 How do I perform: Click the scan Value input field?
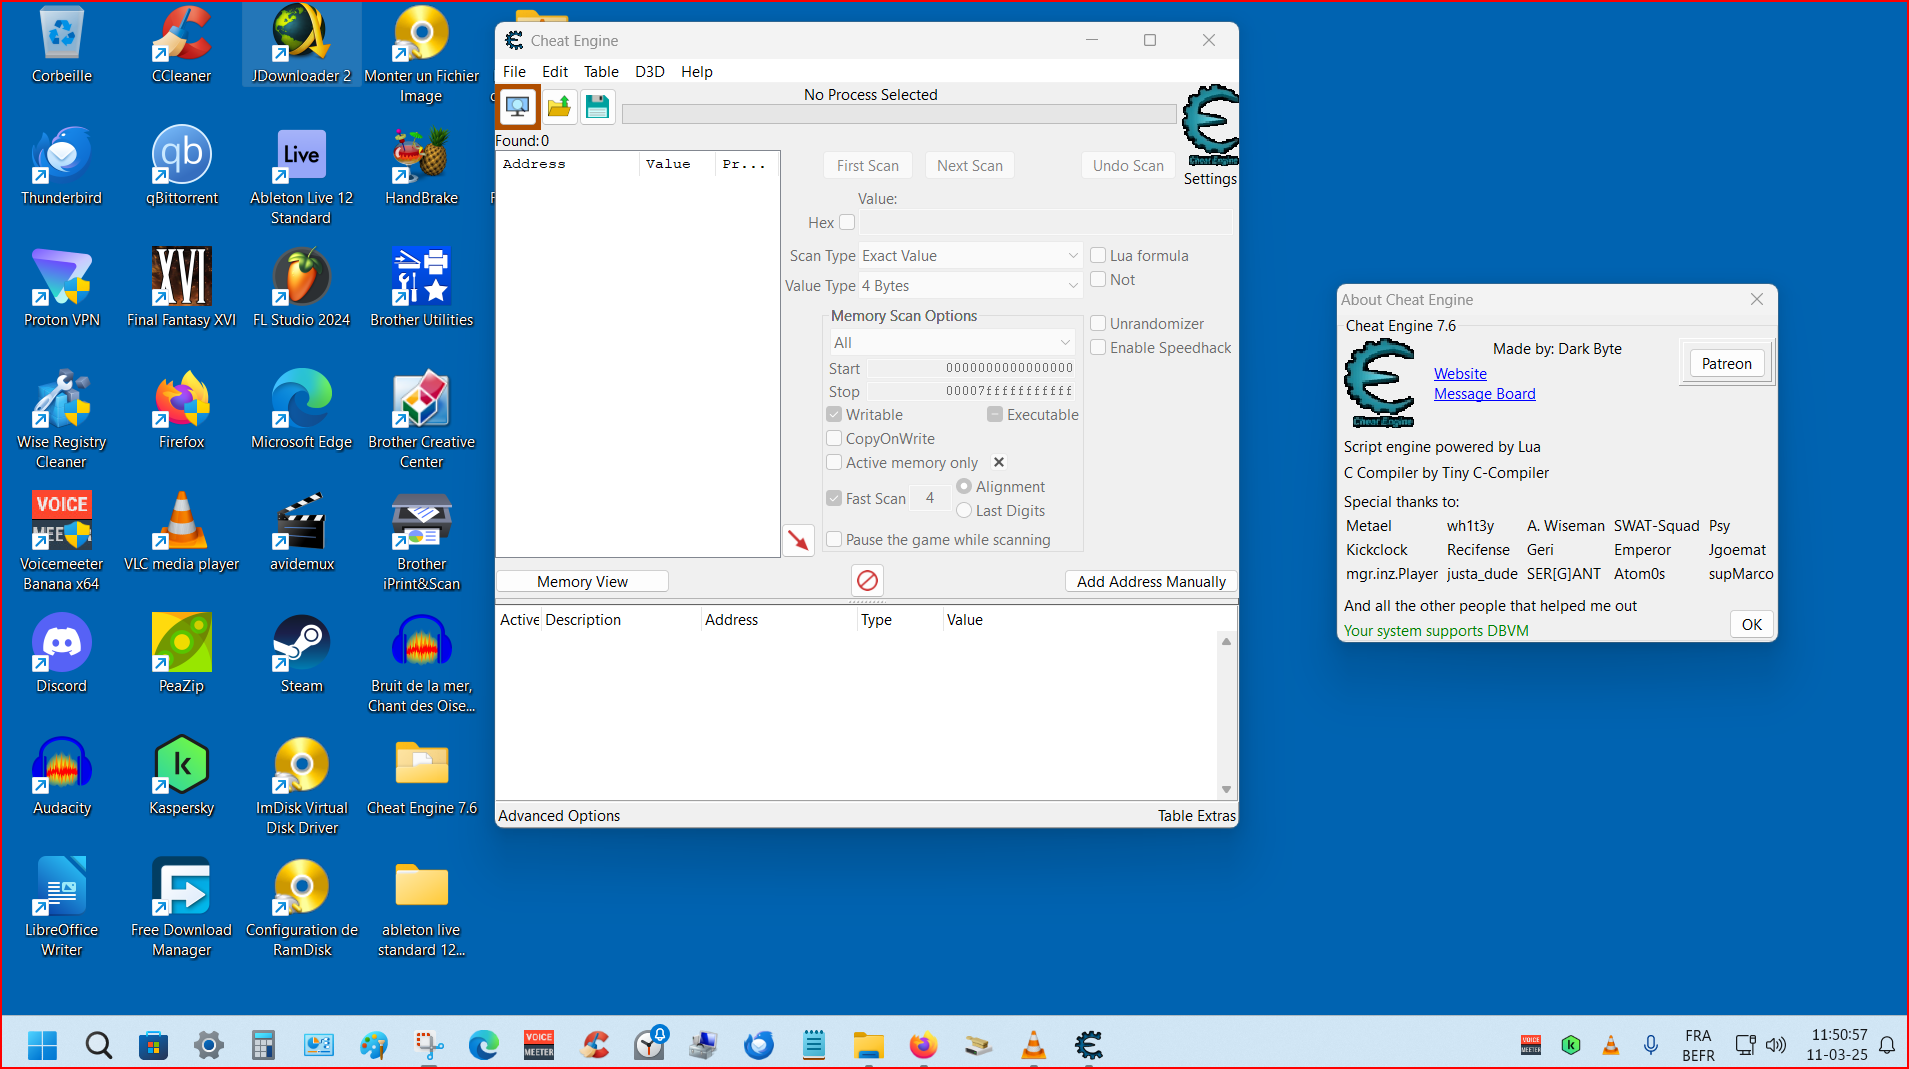1046,222
